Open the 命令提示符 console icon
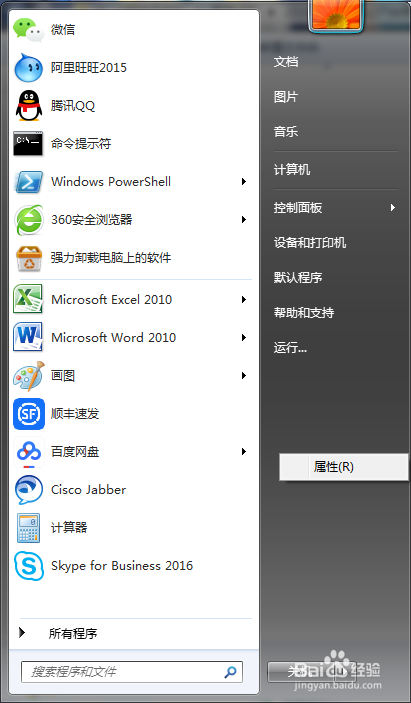 click(x=28, y=143)
